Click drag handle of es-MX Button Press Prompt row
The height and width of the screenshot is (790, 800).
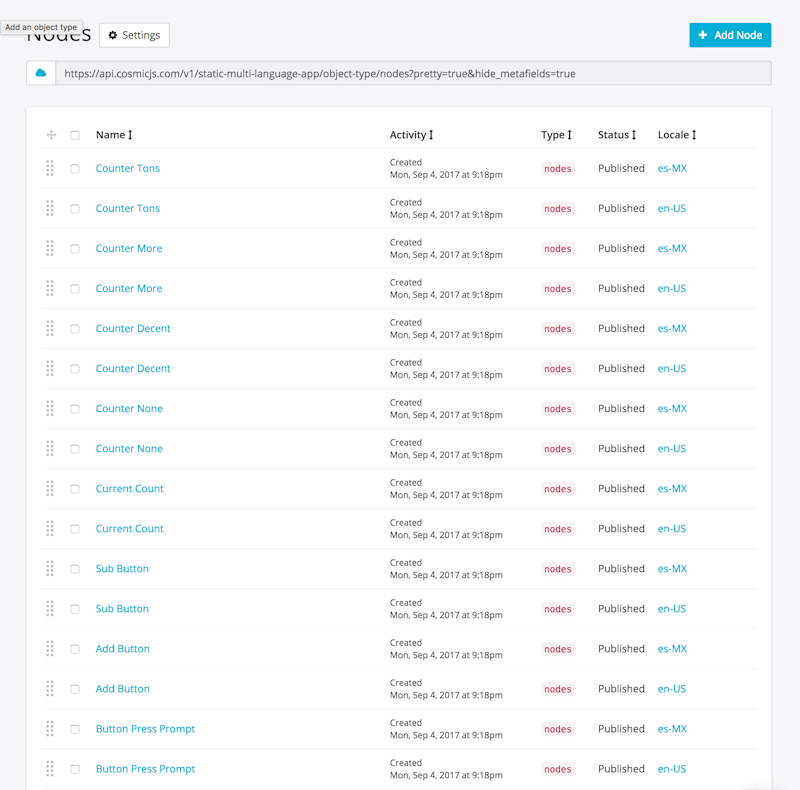(x=49, y=728)
